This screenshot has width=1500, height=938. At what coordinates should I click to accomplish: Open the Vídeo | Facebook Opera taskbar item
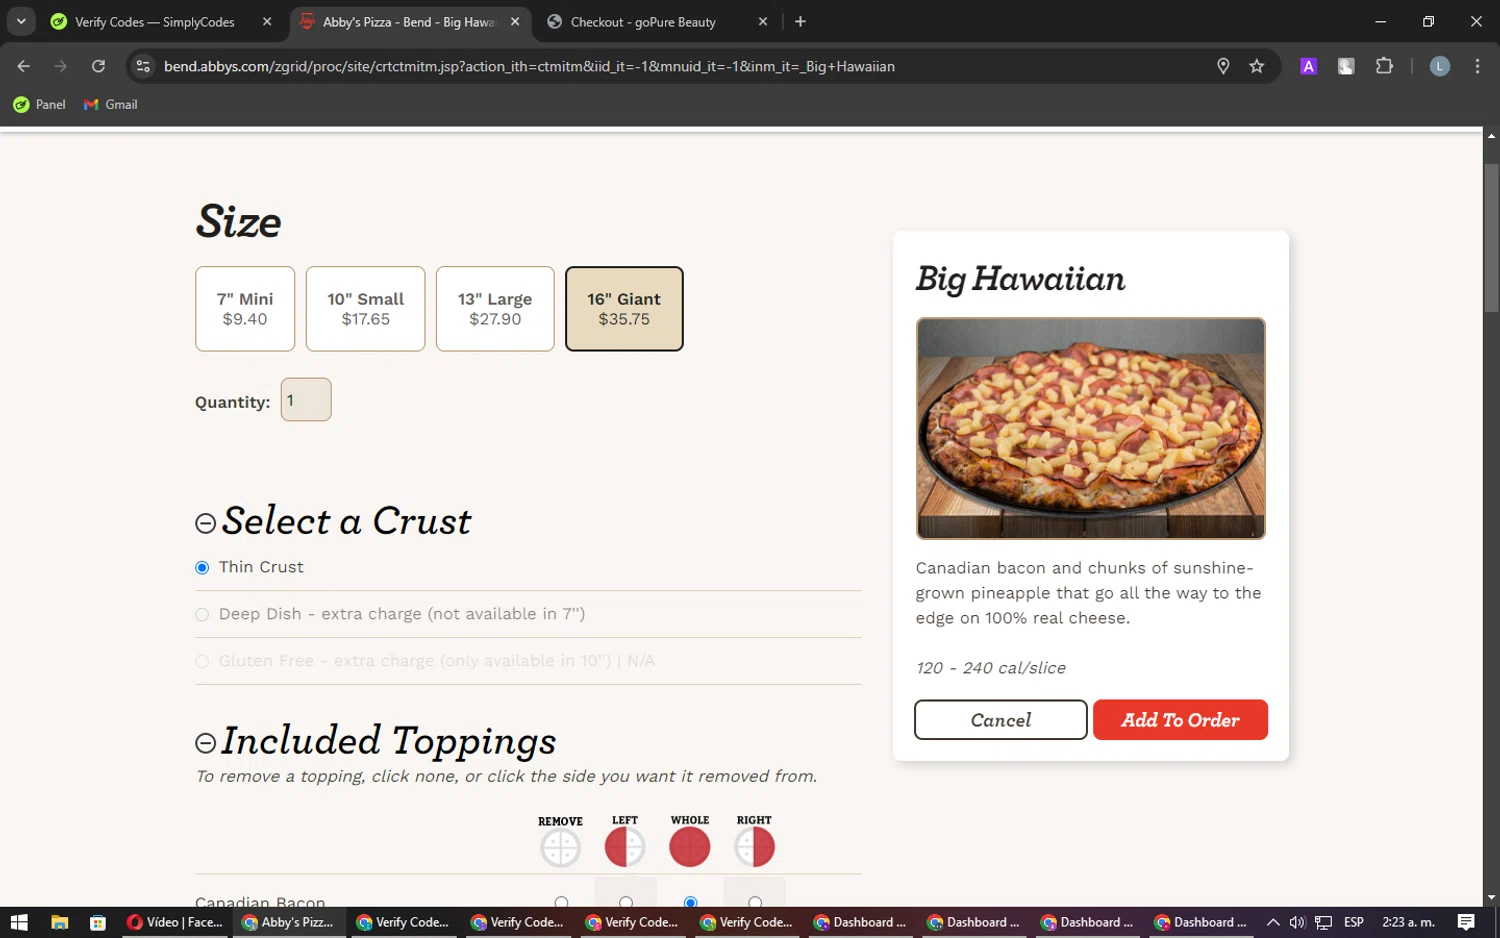pyautogui.click(x=175, y=922)
